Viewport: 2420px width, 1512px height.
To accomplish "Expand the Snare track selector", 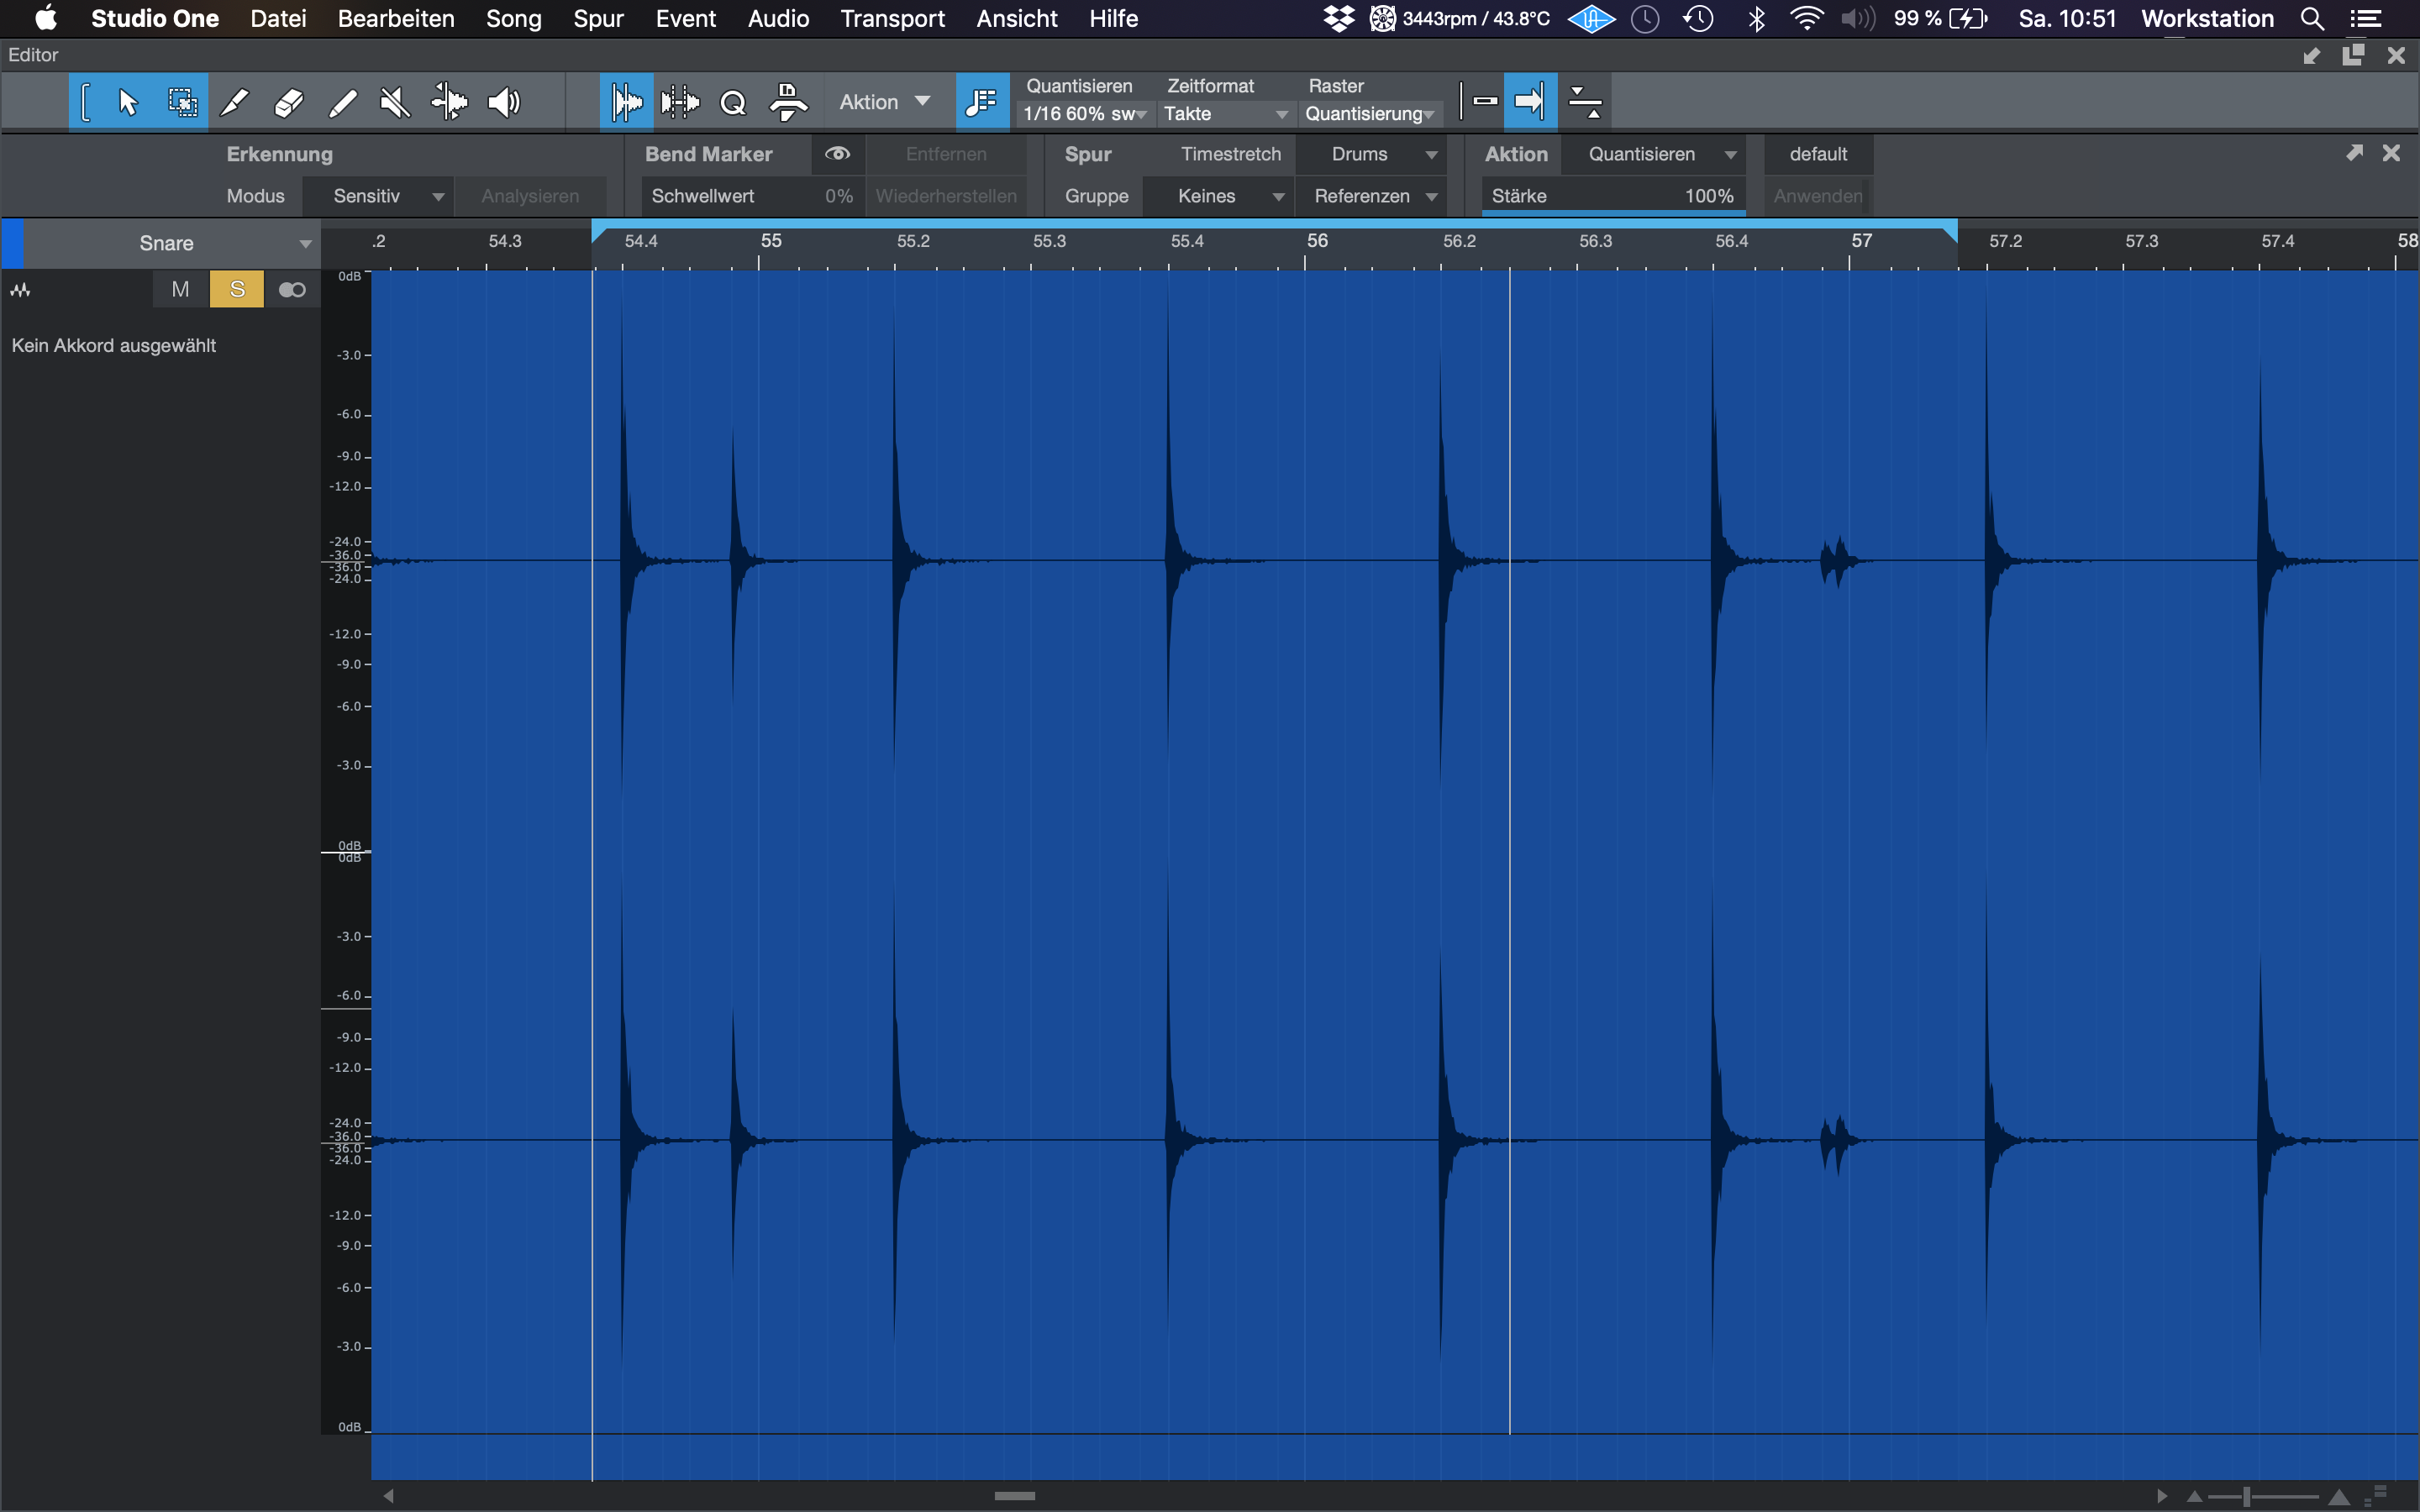I will (x=305, y=243).
